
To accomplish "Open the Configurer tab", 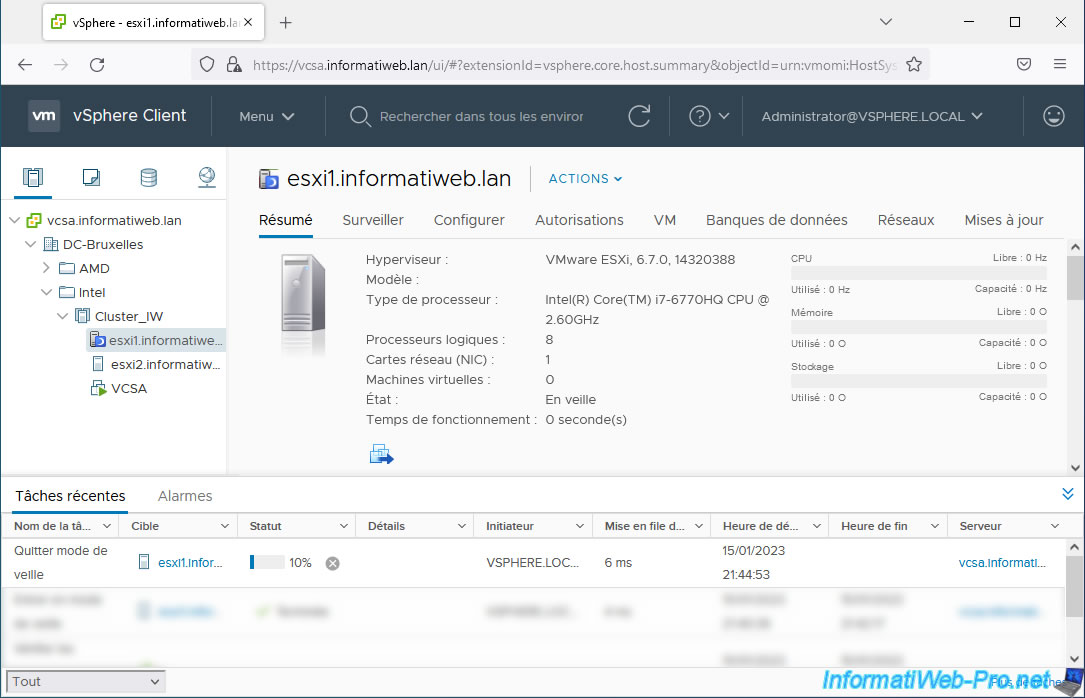I will [469, 220].
